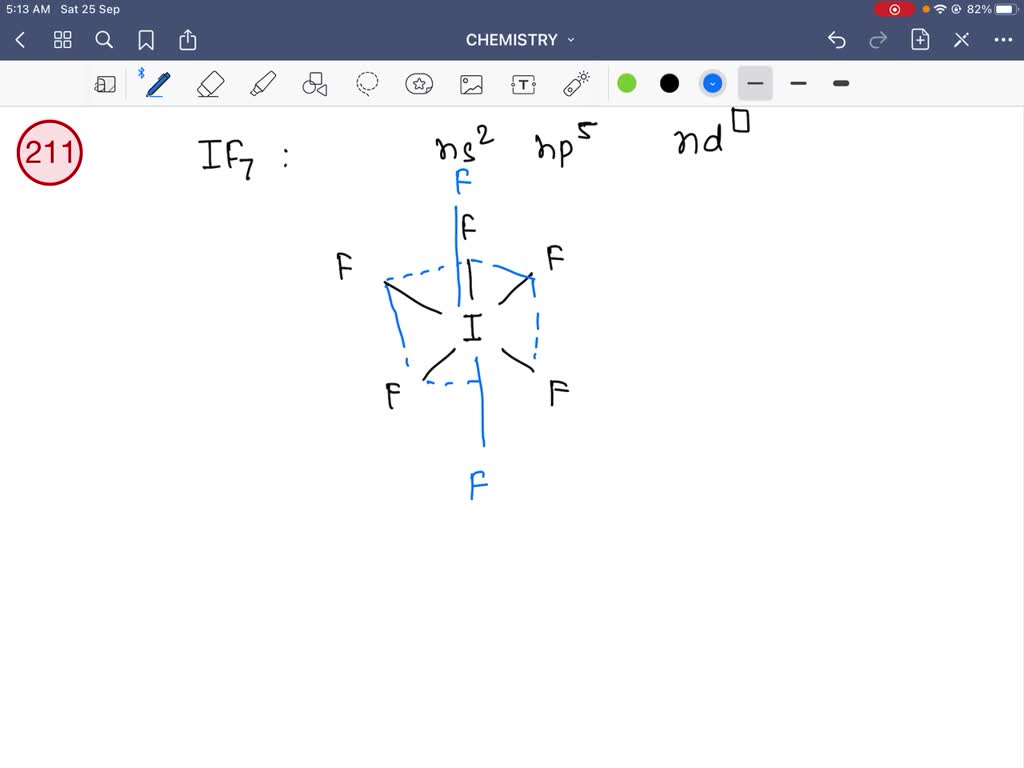The width and height of the screenshot is (1024, 768).
Task: Select the Highlighter tool
Action: [x=262, y=84]
